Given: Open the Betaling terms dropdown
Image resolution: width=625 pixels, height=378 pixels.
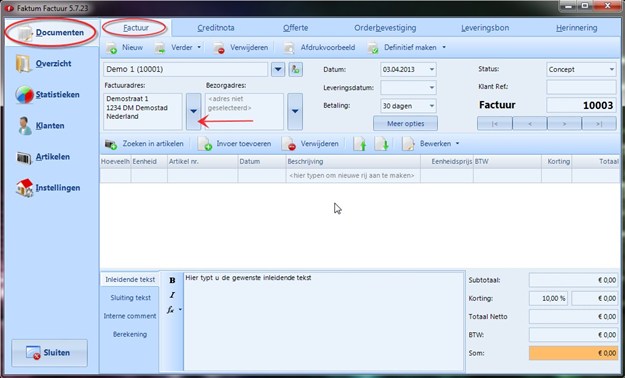Looking at the screenshot, I should click(x=432, y=106).
